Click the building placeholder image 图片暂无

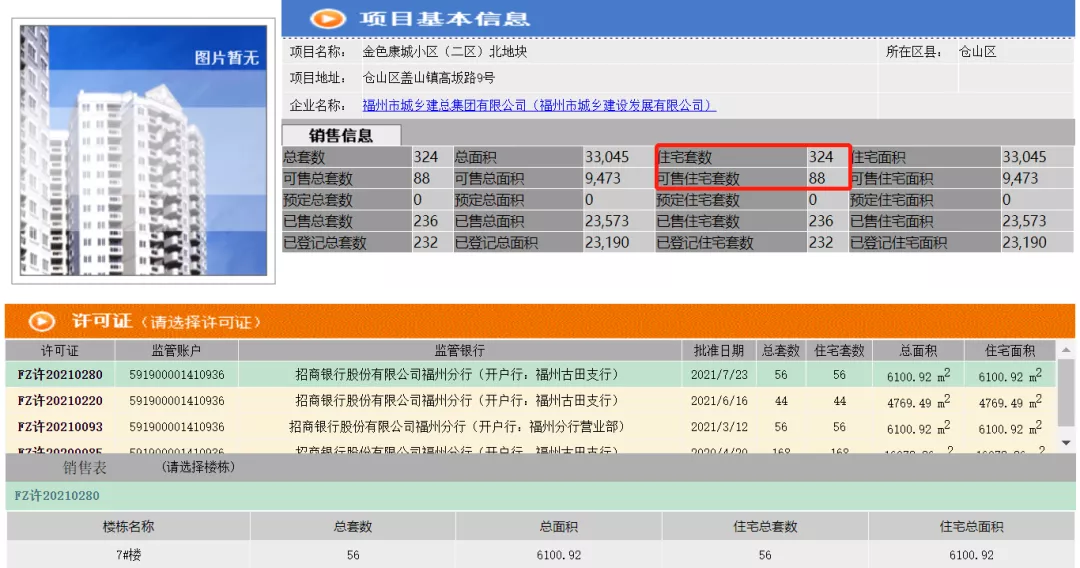[143, 151]
